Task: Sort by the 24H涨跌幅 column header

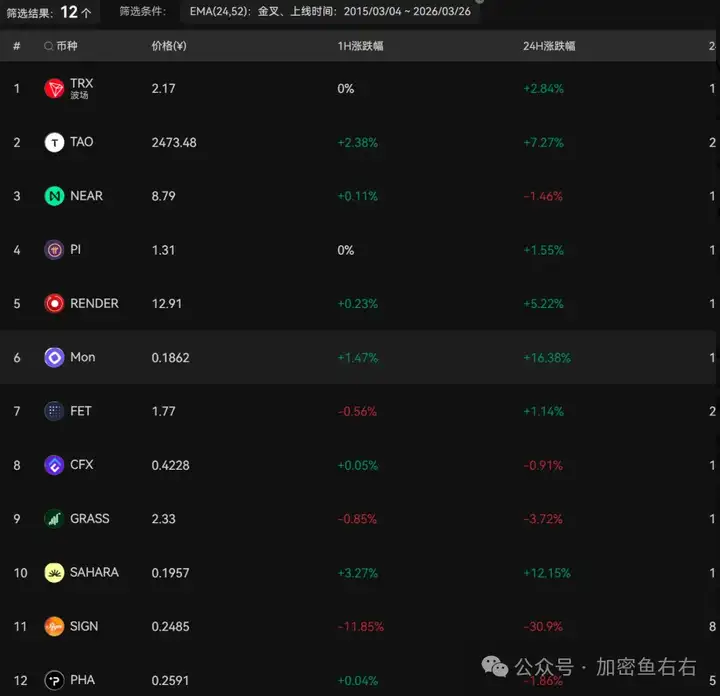Action: pos(549,46)
